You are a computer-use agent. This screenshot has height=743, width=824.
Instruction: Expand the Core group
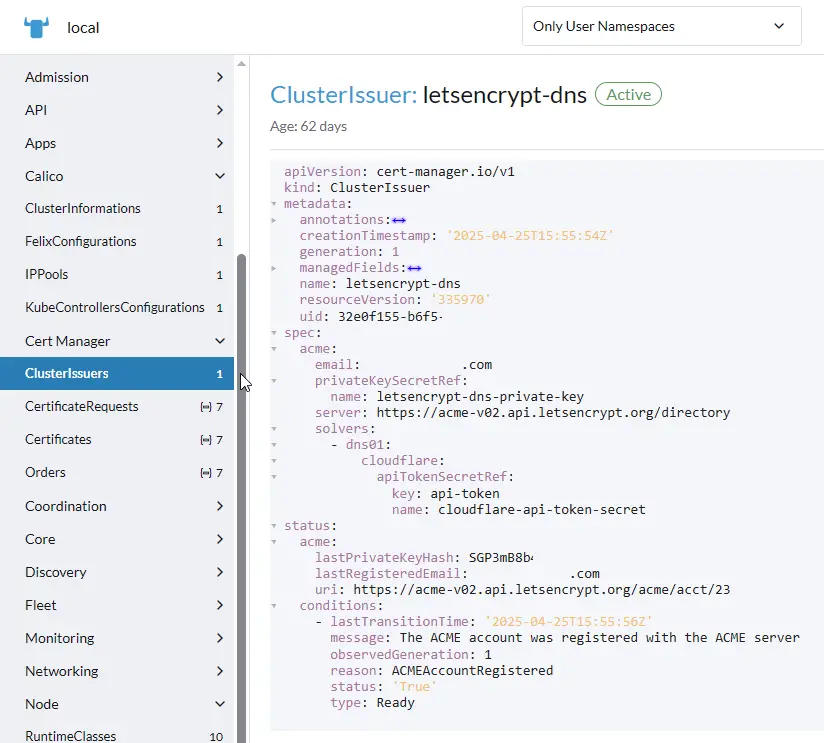pyautogui.click(x=220, y=539)
